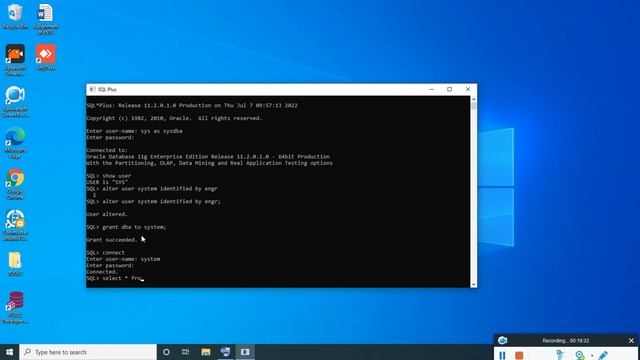The height and width of the screenshot is (360, 640).
Task: Click the "select * fro" prompt line
Action: coord(114,278)
